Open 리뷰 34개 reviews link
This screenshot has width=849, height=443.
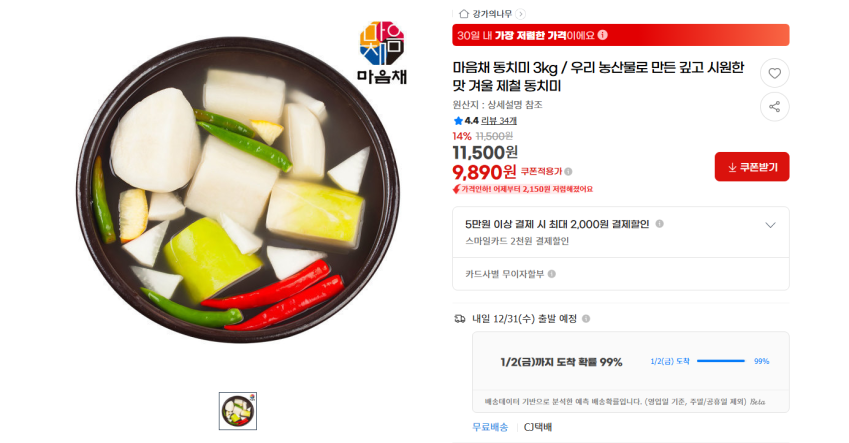tap(499, 121)
